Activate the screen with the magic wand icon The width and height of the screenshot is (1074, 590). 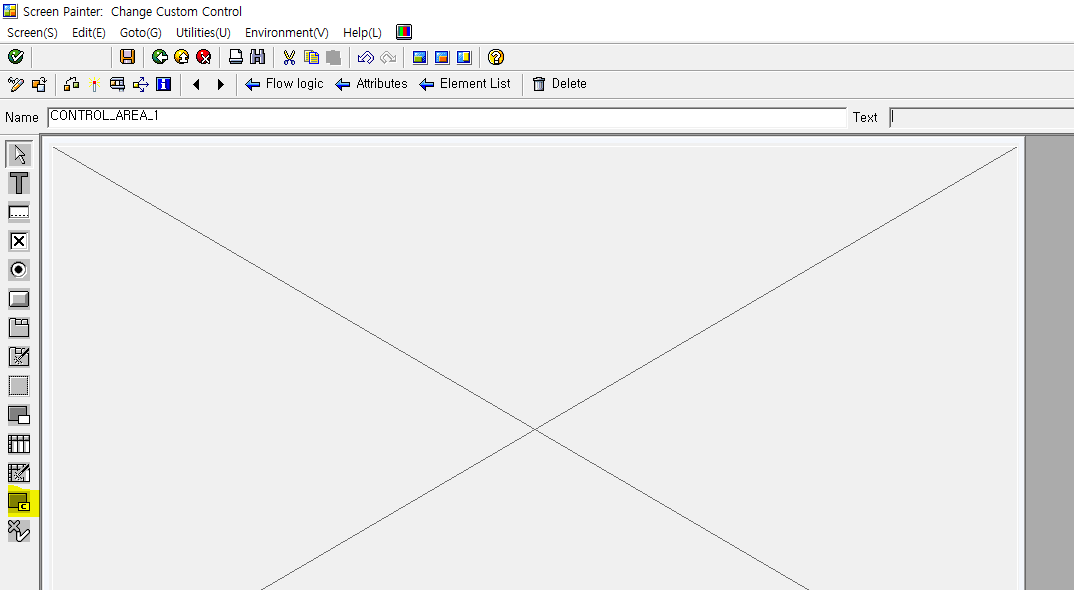tap(95, 84)
